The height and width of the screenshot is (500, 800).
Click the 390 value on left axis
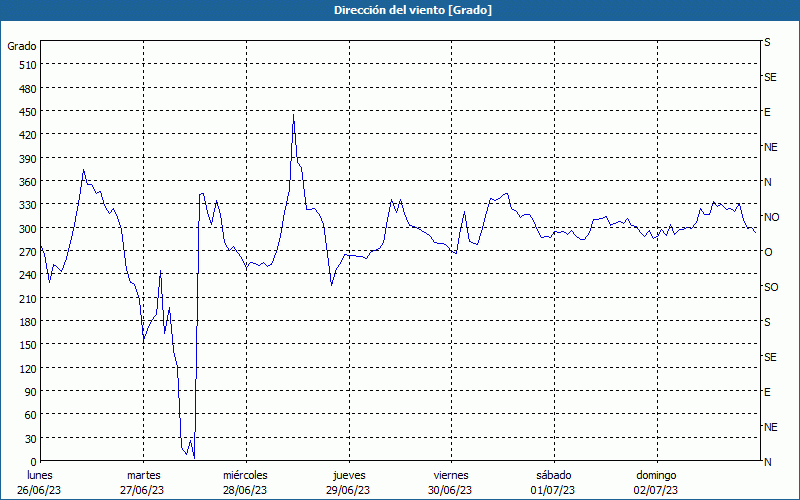click(x=28, y=159)
